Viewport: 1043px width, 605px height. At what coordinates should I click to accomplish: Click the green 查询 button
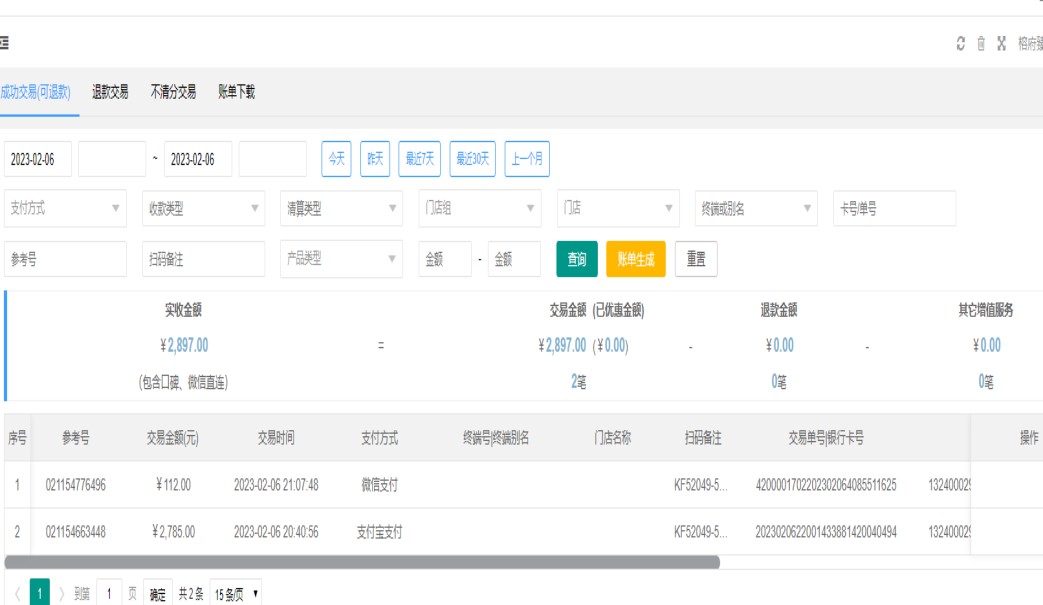(577, 259)
